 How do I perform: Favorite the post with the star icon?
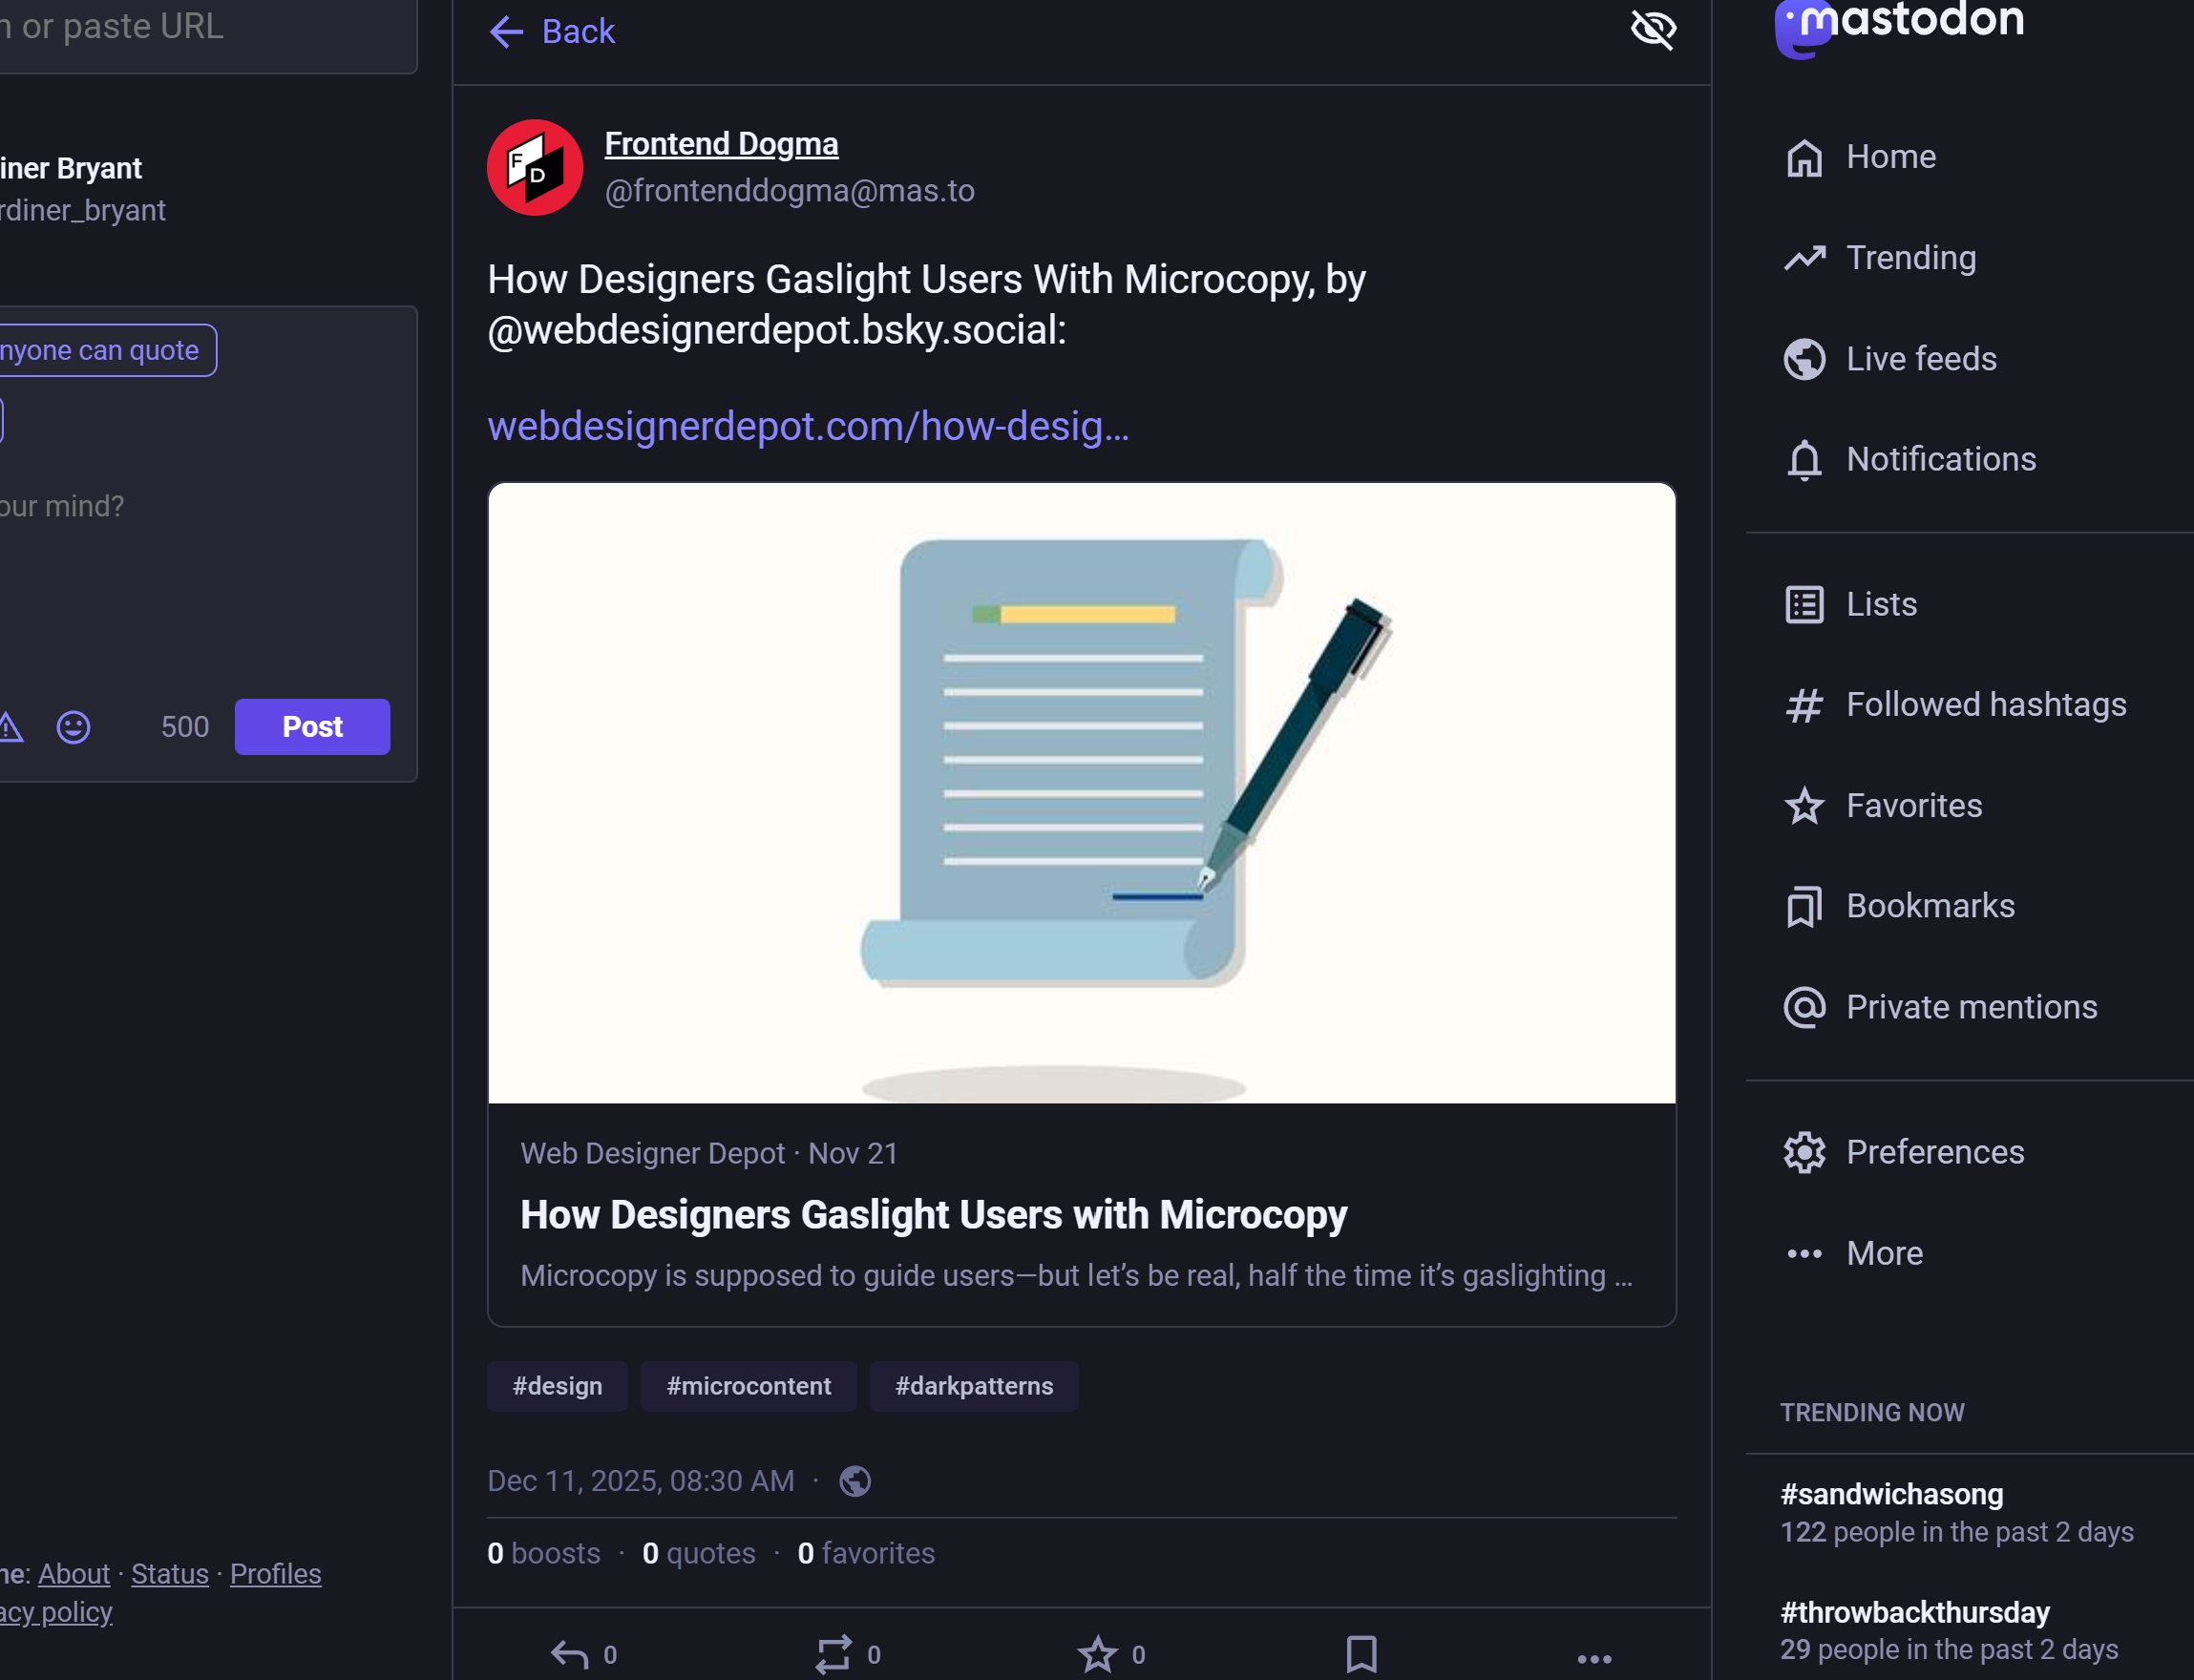coord(1098,1654)
